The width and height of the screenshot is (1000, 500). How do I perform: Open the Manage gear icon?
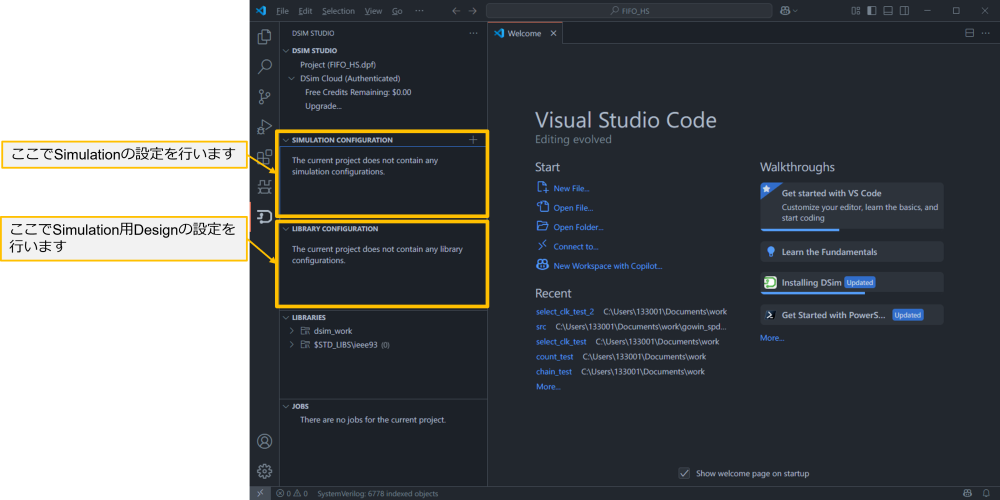(264, 471)
